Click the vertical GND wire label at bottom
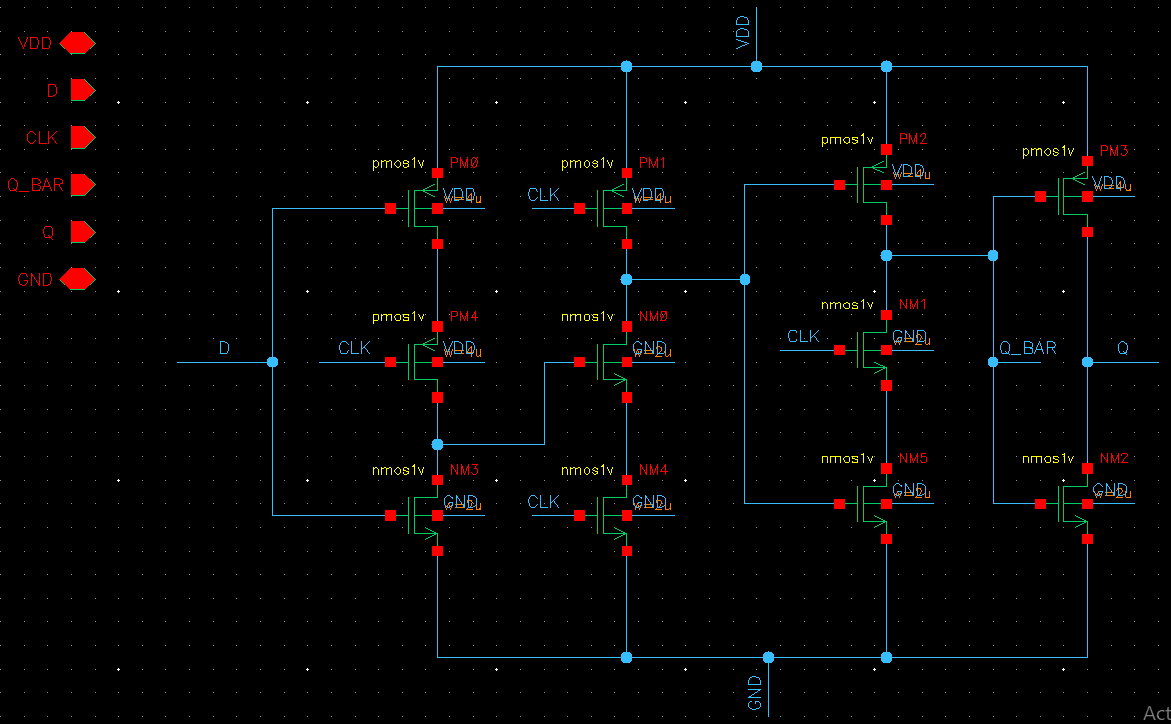The width and height of the screenshot is (1171, 724). (x=755, y=693)
